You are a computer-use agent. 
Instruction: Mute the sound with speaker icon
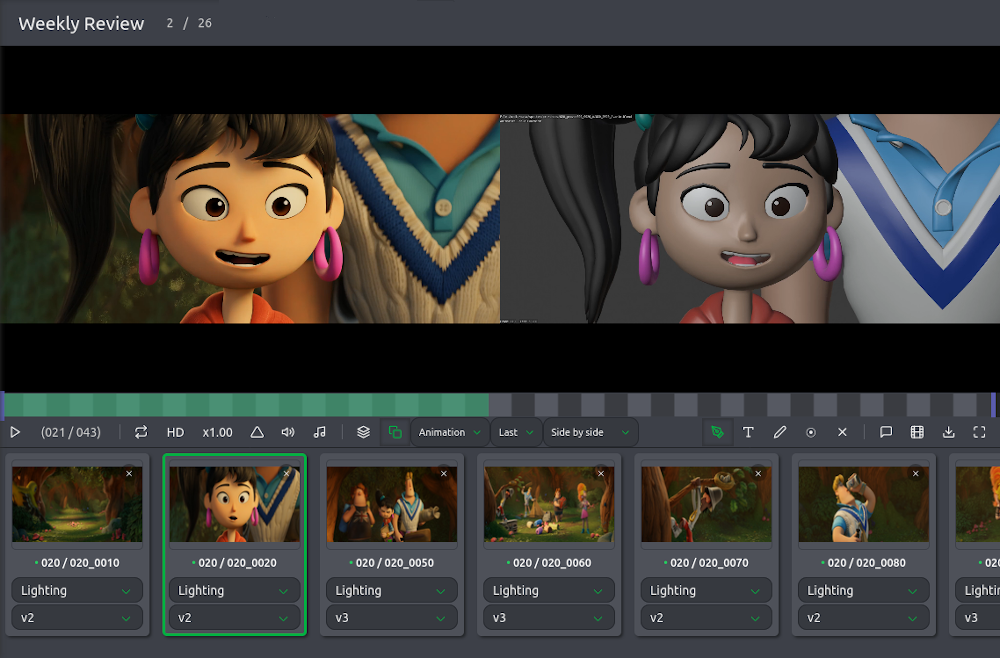coord(288,432)
